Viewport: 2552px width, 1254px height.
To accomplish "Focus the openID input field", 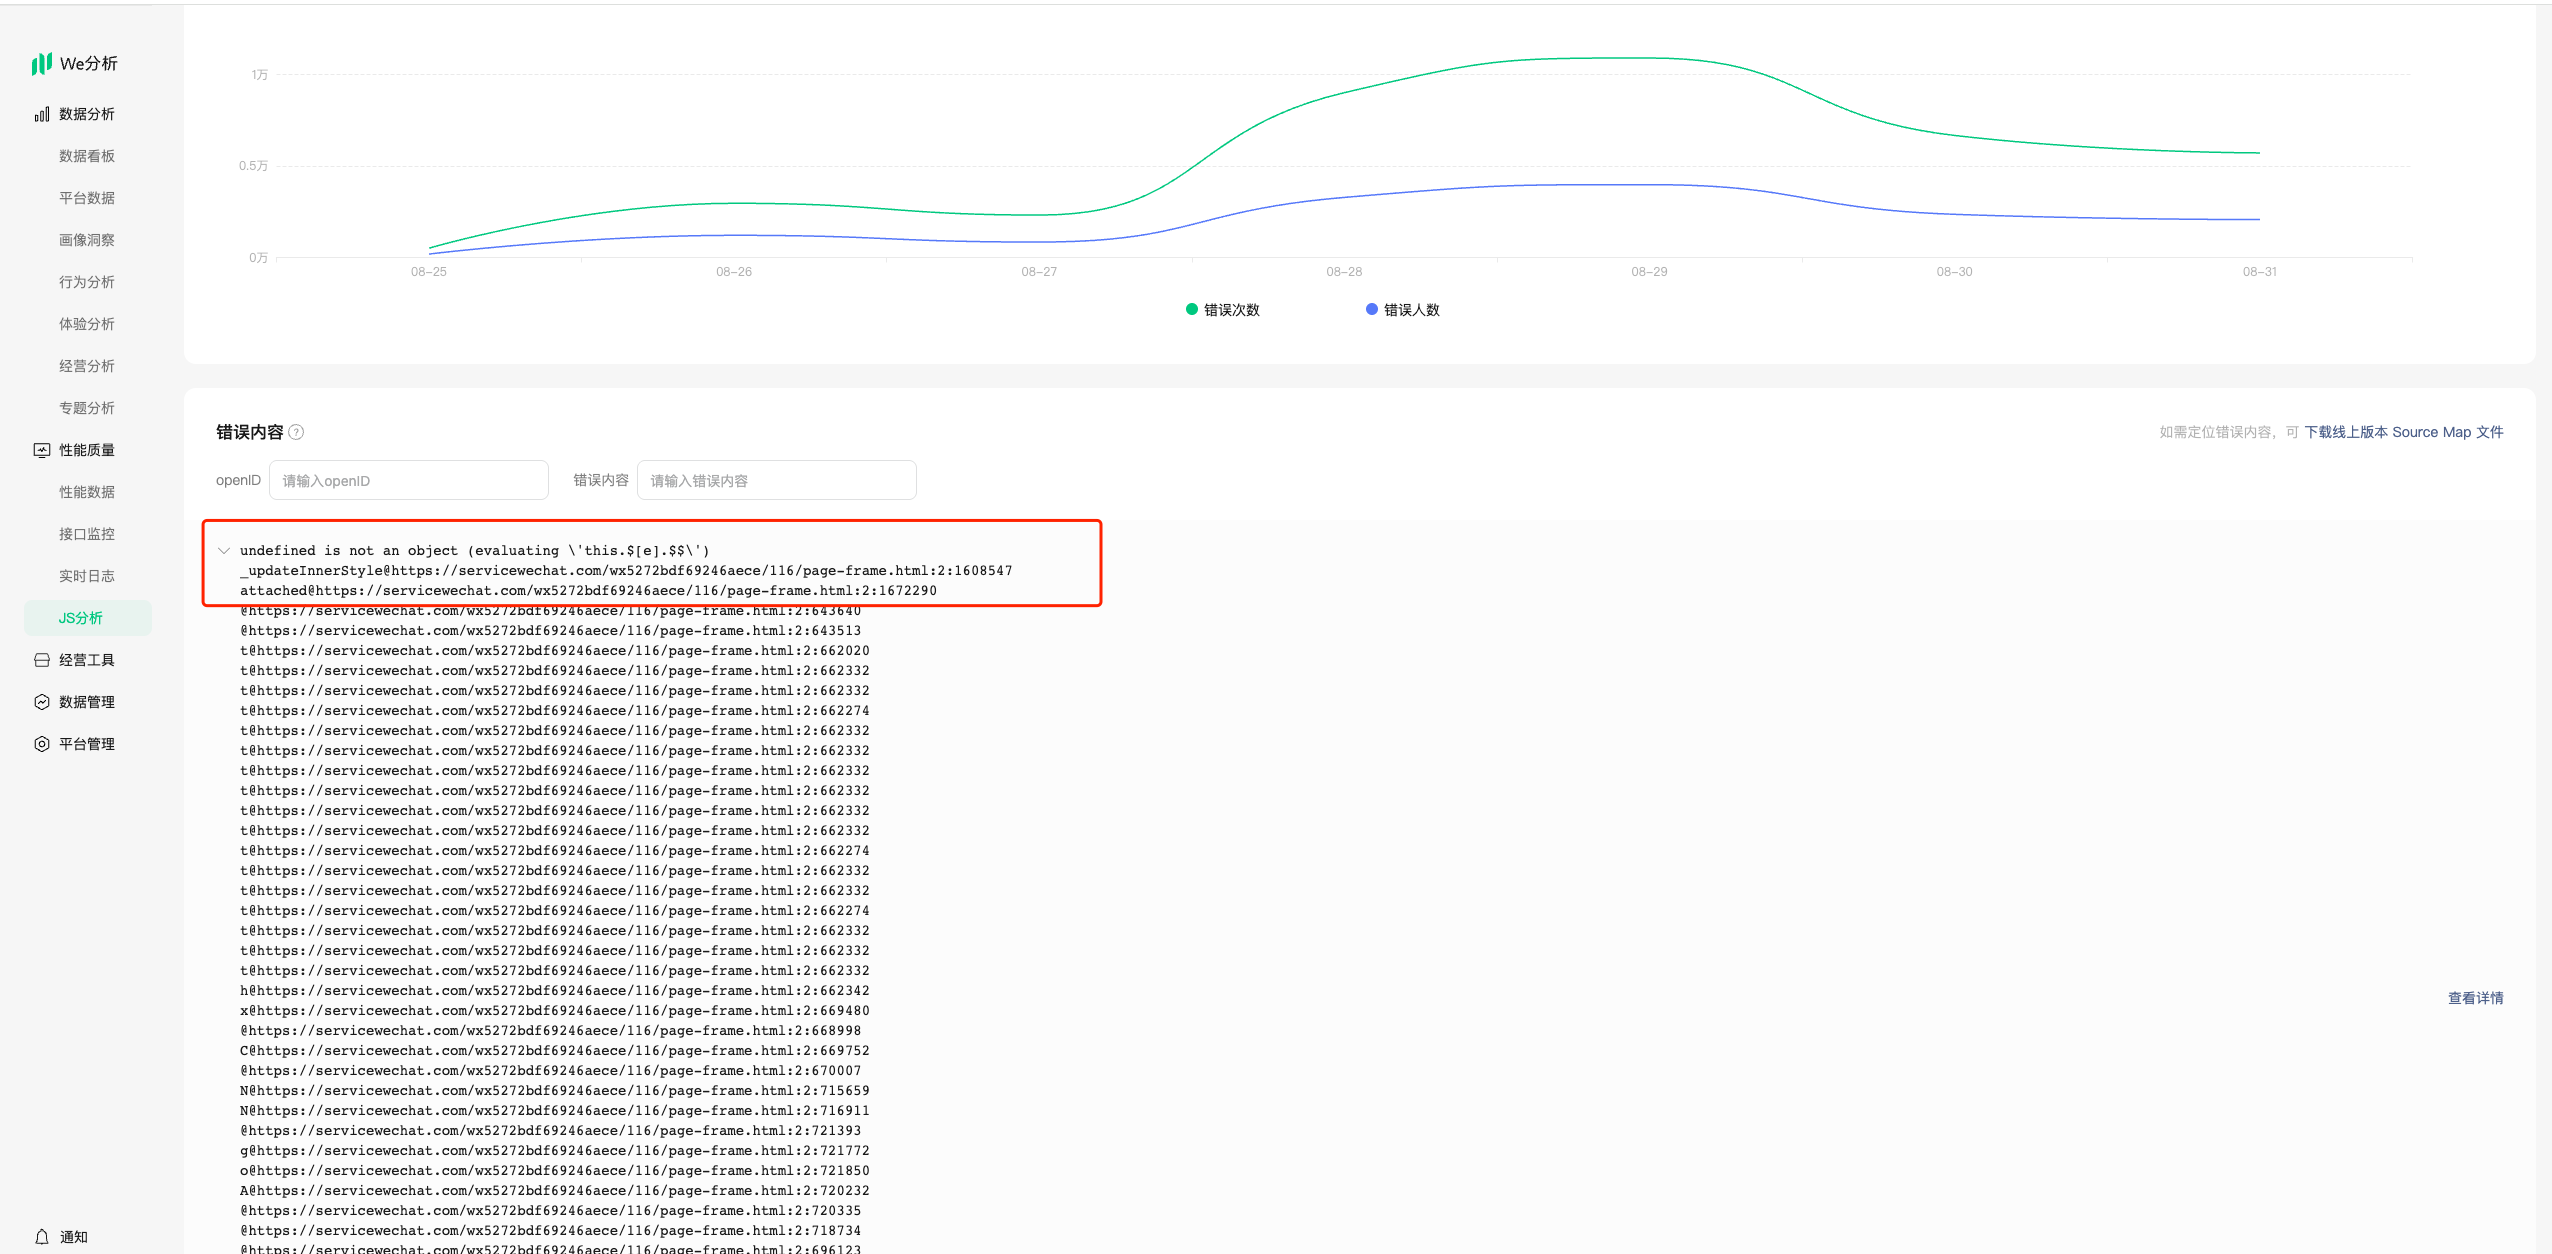I will click(x=408, y=481).
